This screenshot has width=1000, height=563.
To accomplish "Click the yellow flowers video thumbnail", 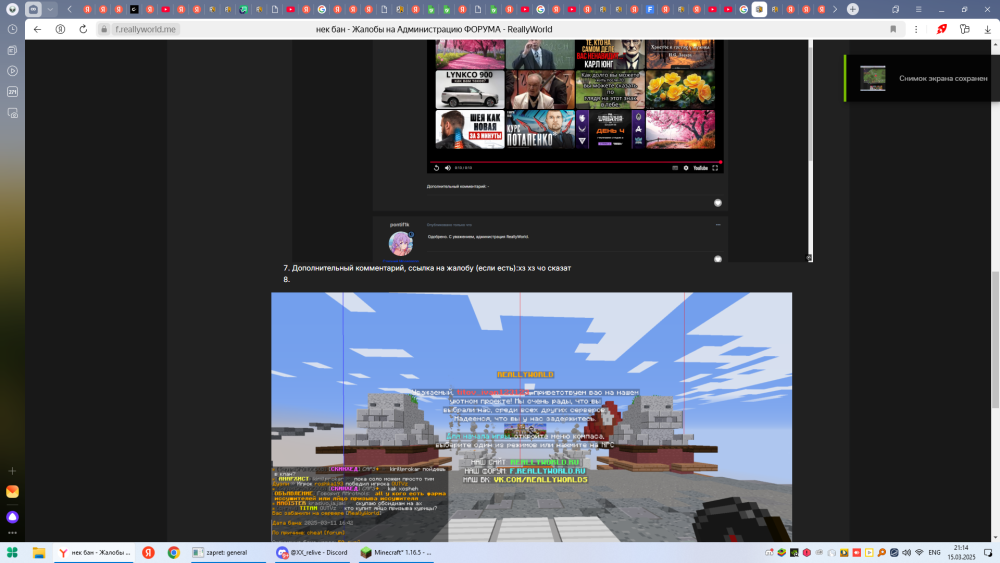I will (x=680, y=89).
